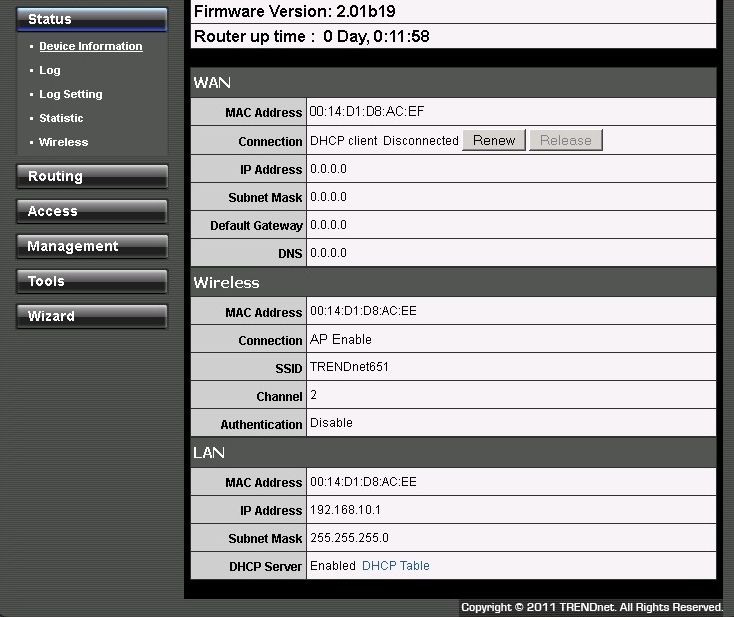This screenshot has height=617, width=734.
Task: Open Wireless status from sidebar submenu
Action: [x=63, y=142]
